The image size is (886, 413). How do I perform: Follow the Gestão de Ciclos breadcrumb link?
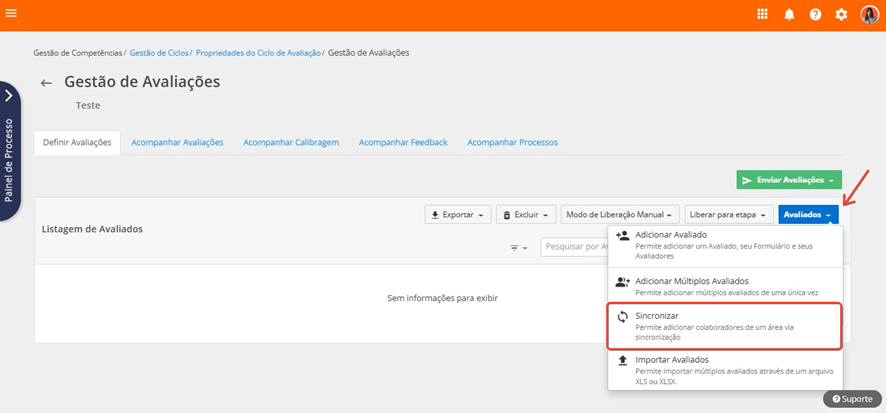point(159,52)
